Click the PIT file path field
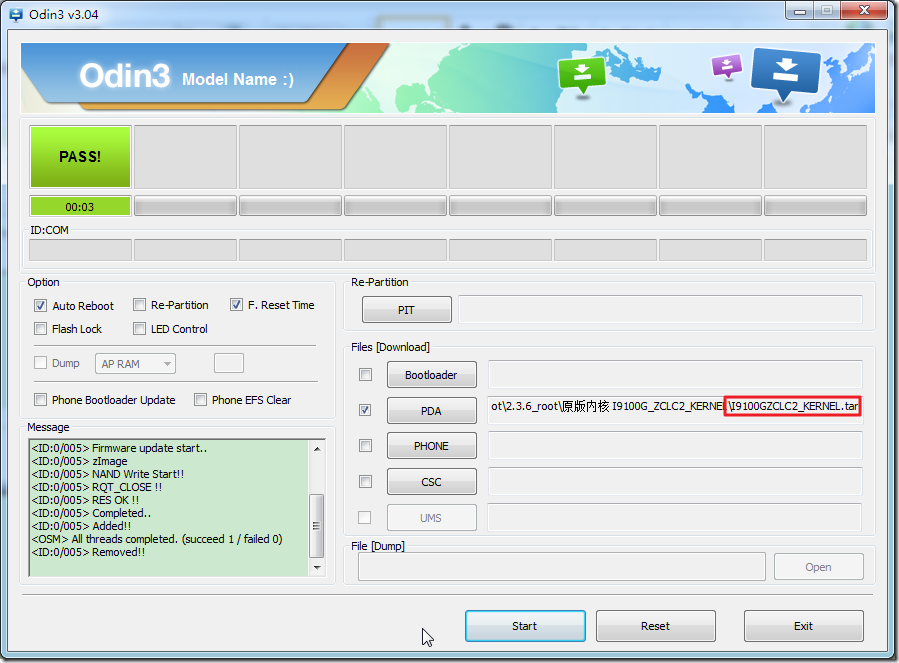Image resolution: width=899 pixels, height=663 pixels. point(660,310)
